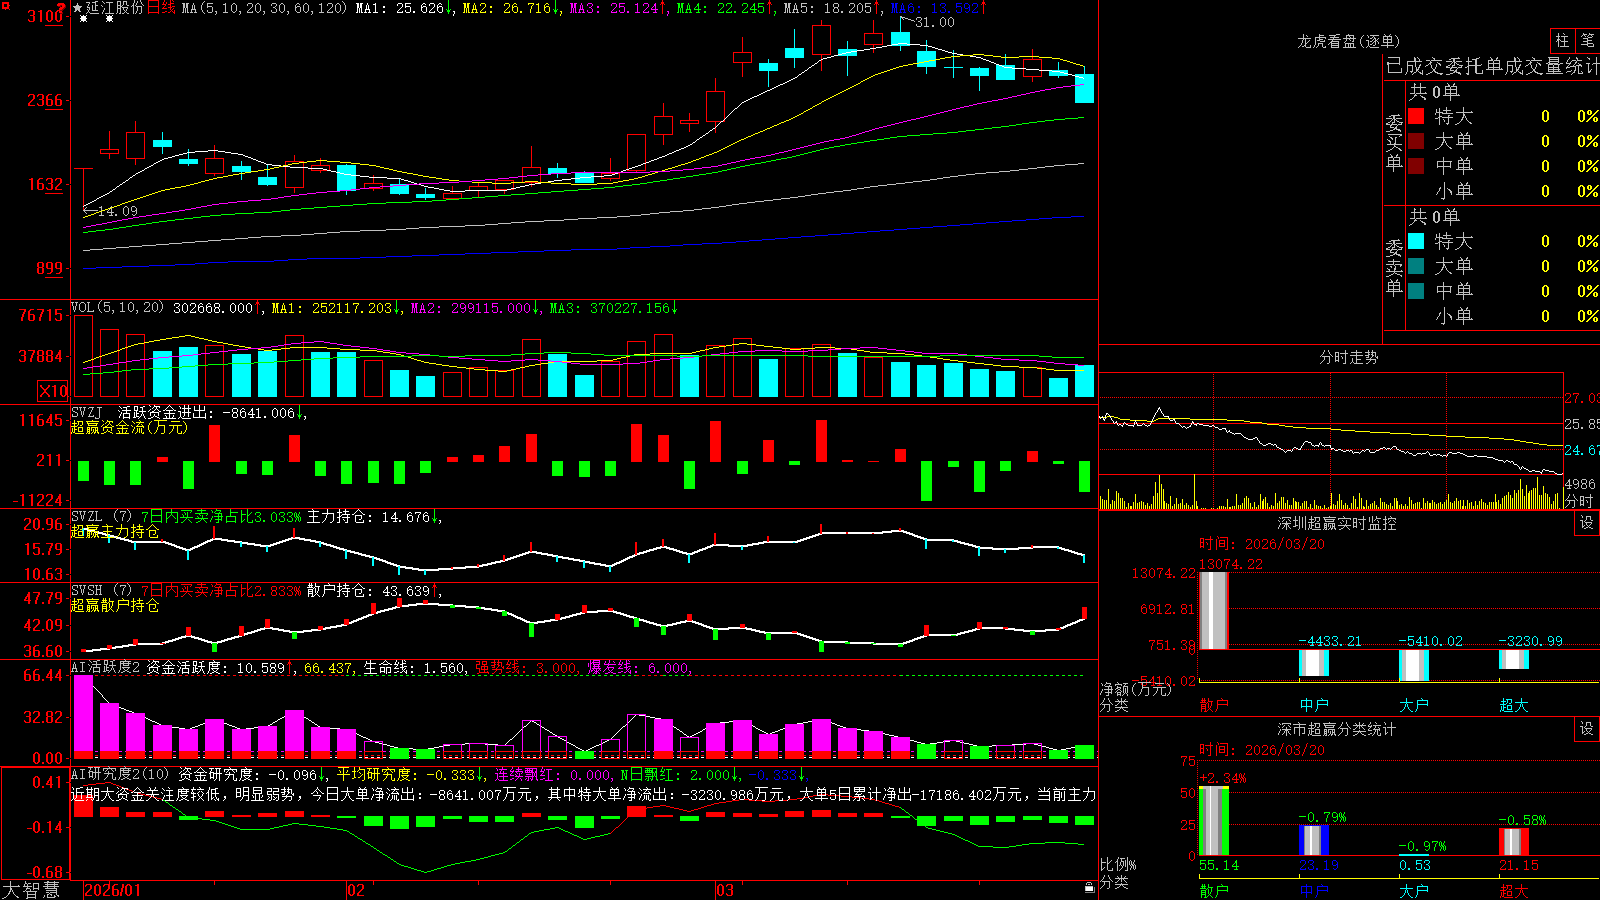This screenshot has height=900, width=1600.
Task: Click the lock icon at chart bottom-right
Action: tap(1090, 888)
